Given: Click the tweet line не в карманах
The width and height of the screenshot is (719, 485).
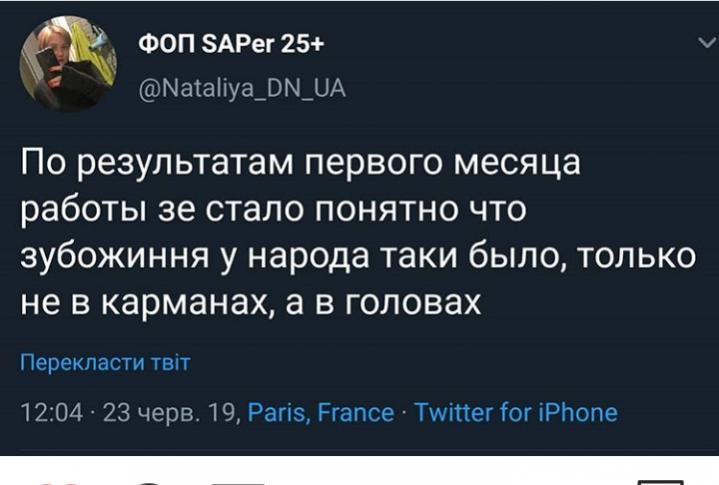Looking at the screenshot, I should [x=250, y=301].
